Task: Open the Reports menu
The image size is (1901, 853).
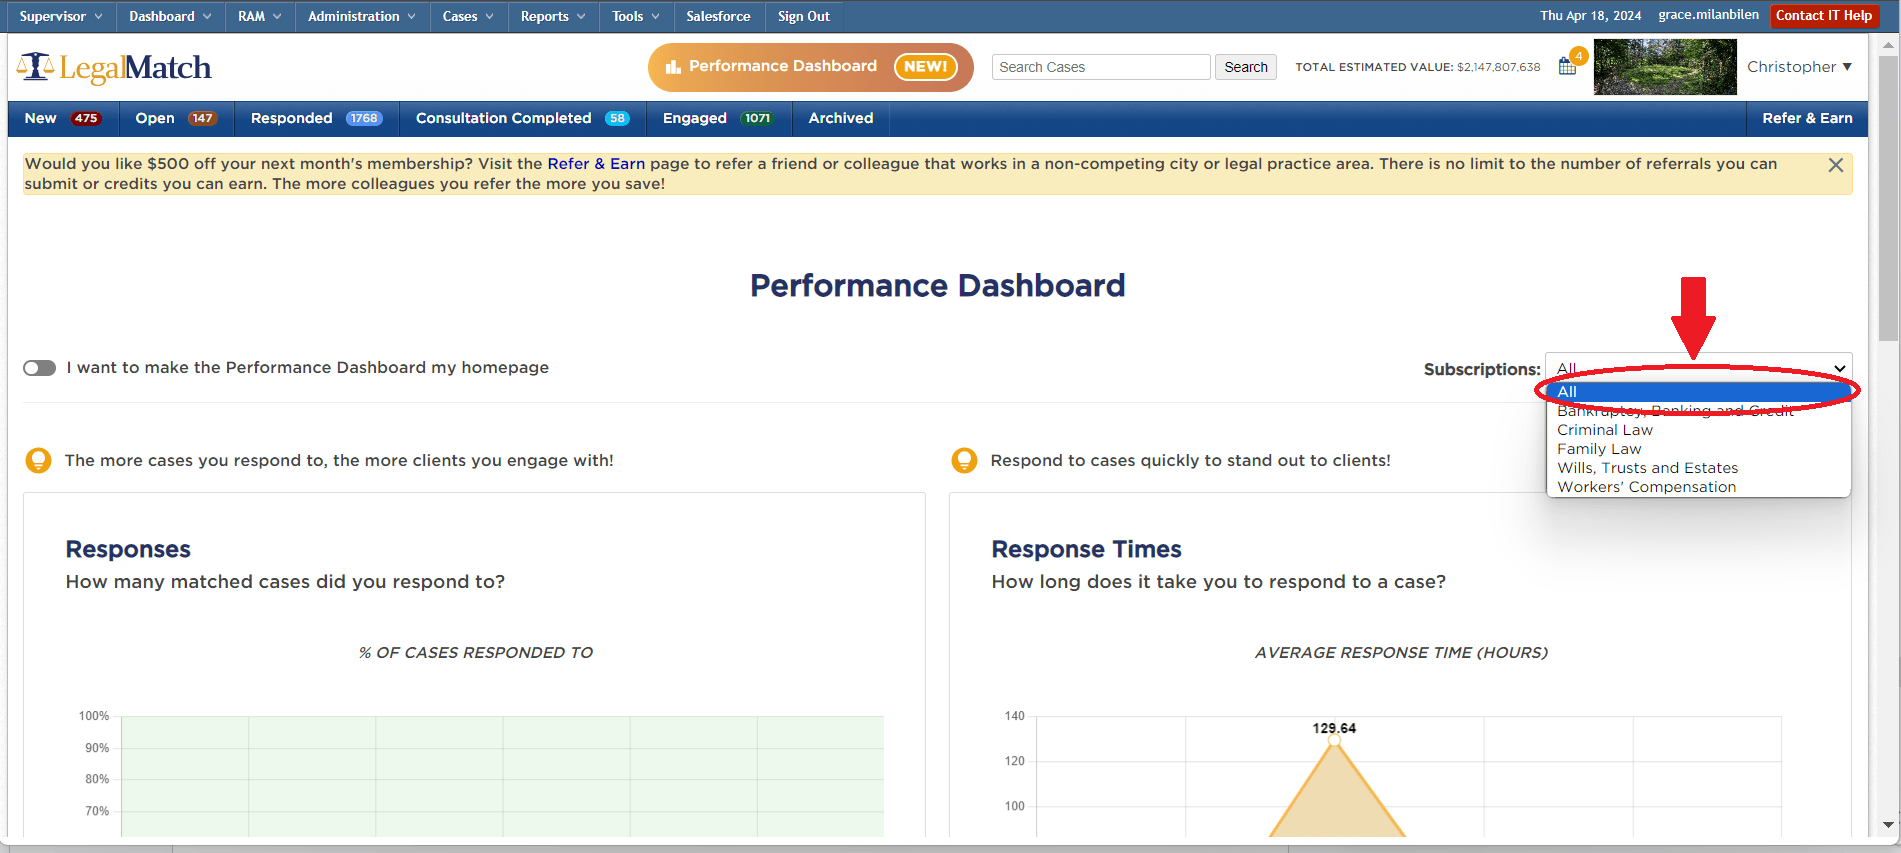Action: [552, 16]
